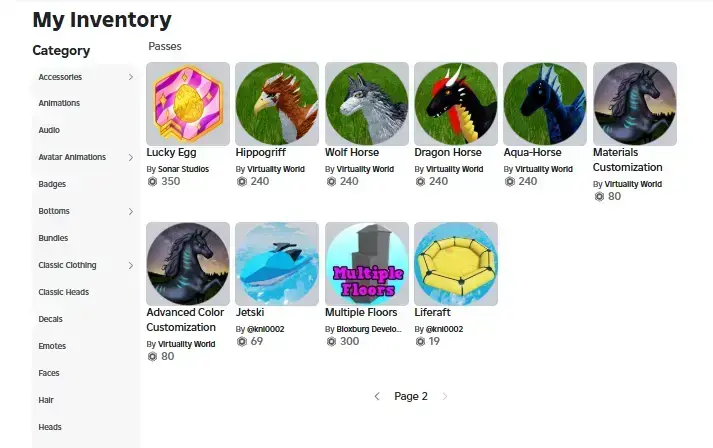The image size is (713, 448).
Task: Select the Hippogriff pass image
Action: click(x=277, y=104)
